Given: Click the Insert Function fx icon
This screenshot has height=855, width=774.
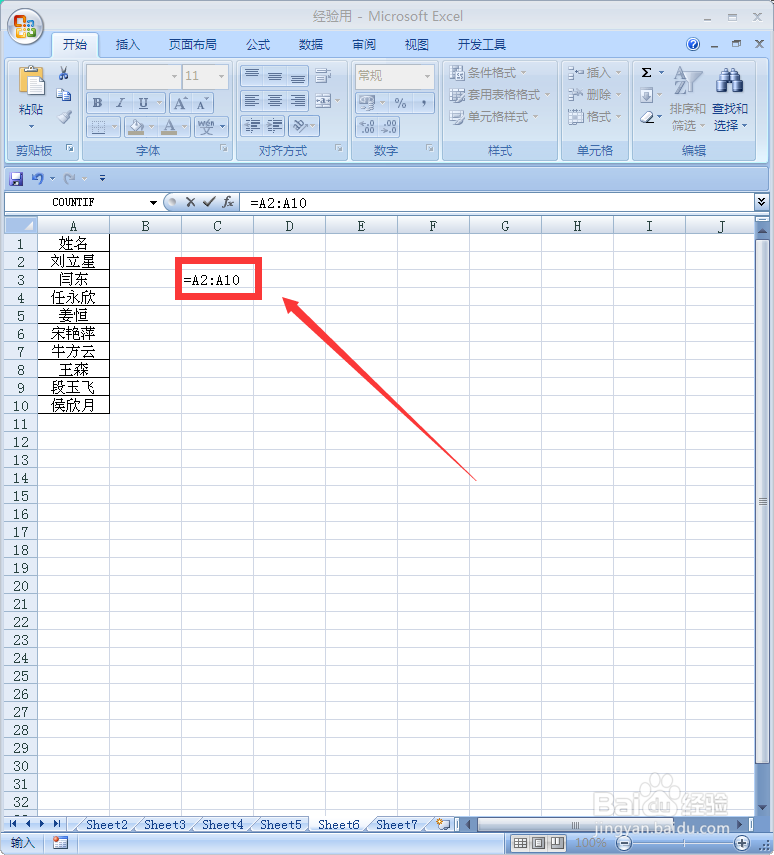Looking at the screenshot, I should (x=228, y=202).
